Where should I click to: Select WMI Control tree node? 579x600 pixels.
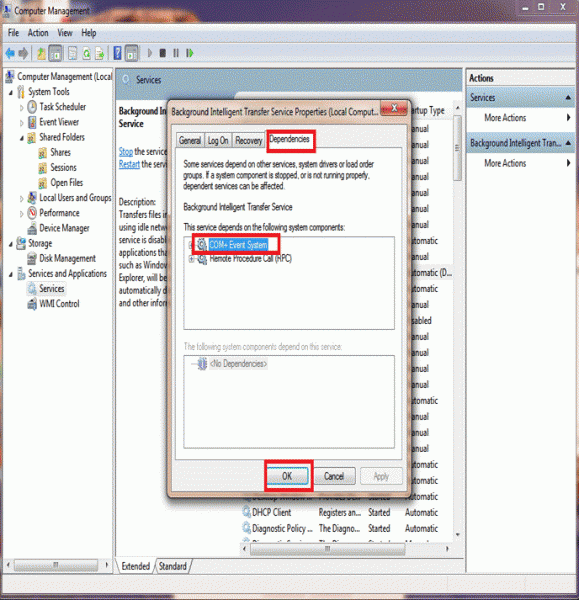coord(59,304)
